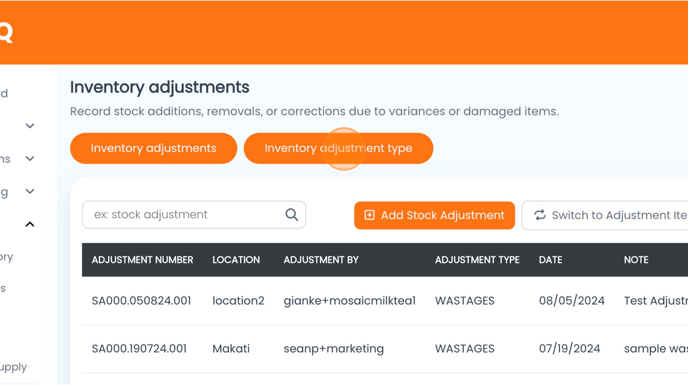
Task: Sort by the Location column header
Action: [x=236, y=260]
